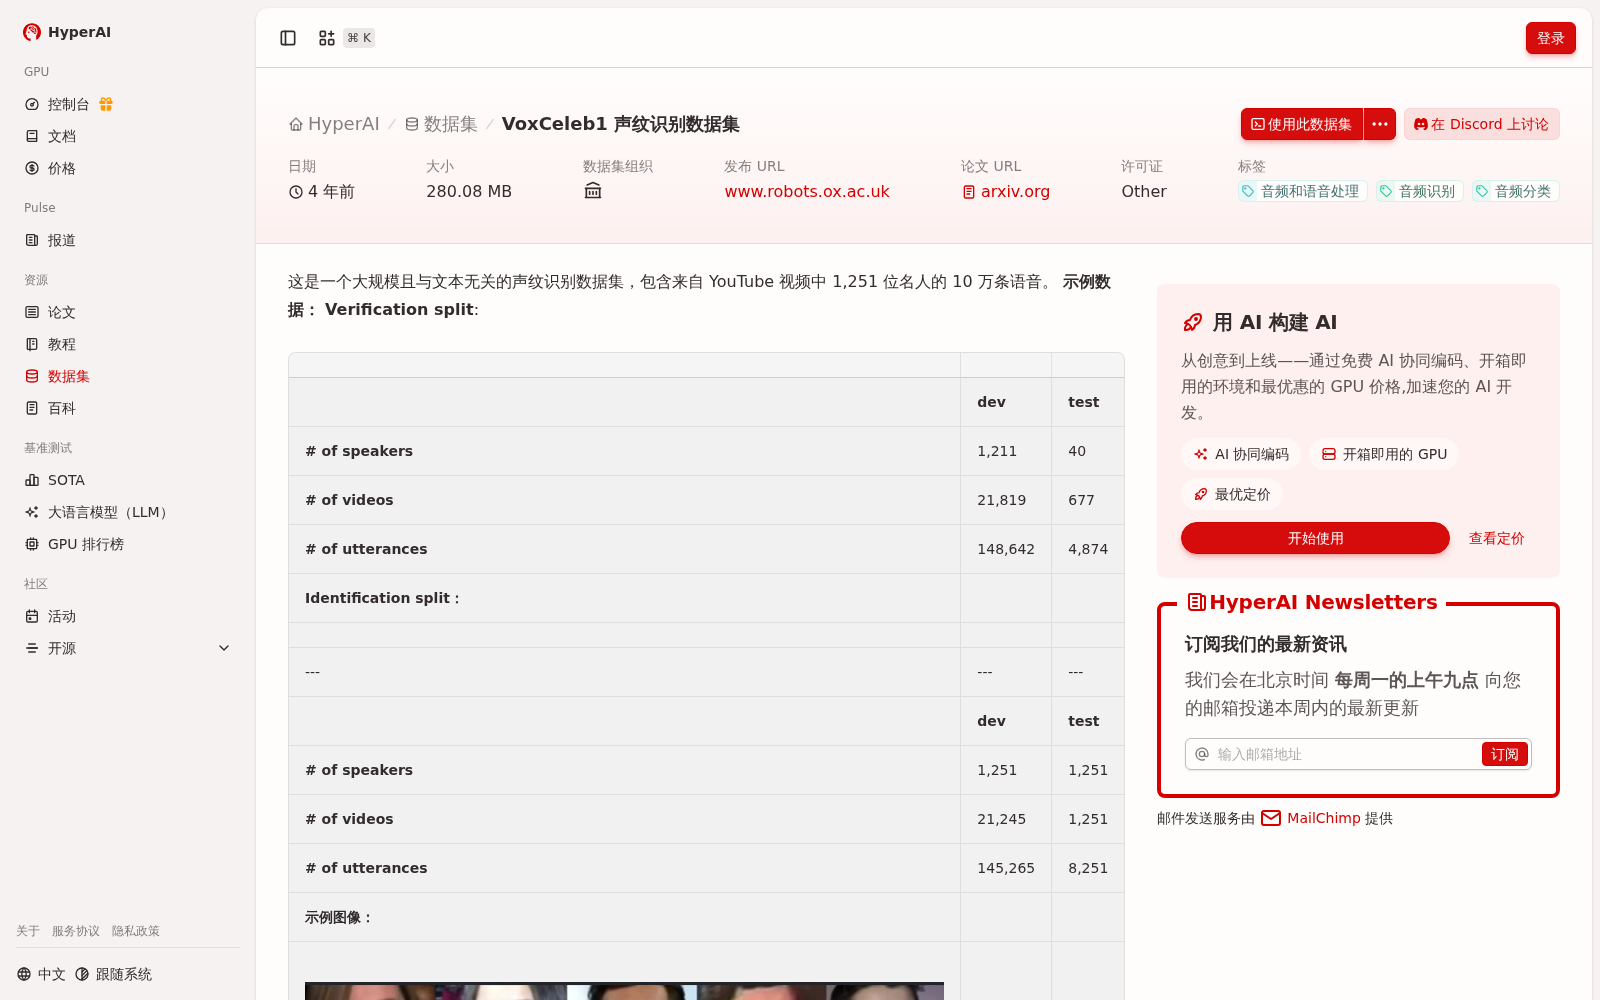This screenshot has width=1600, height=1000.
Task: Click the 21,819 videos cell
Action: click(x=1005, y=500)
